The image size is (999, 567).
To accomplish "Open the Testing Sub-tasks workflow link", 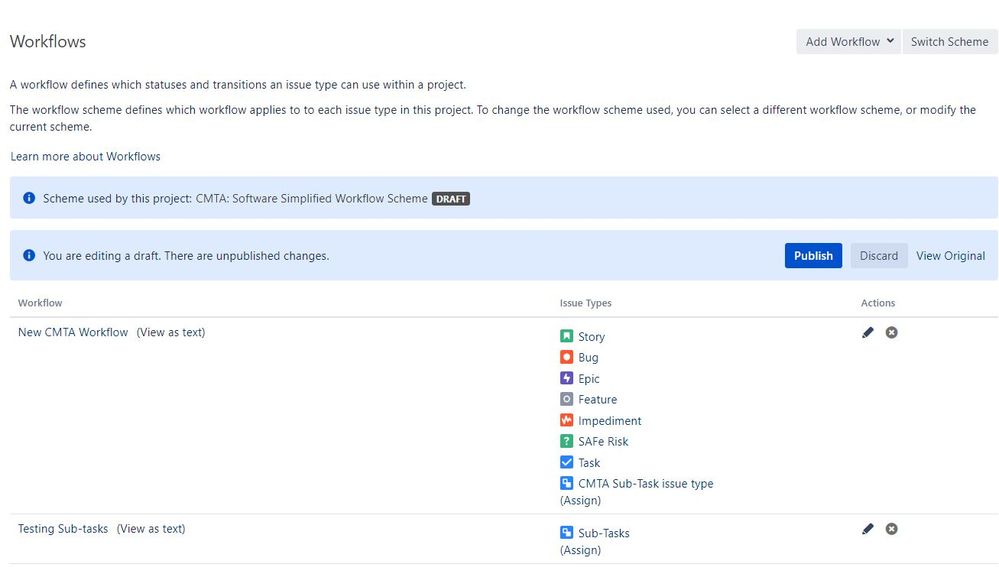I will [x=63, y=528].
